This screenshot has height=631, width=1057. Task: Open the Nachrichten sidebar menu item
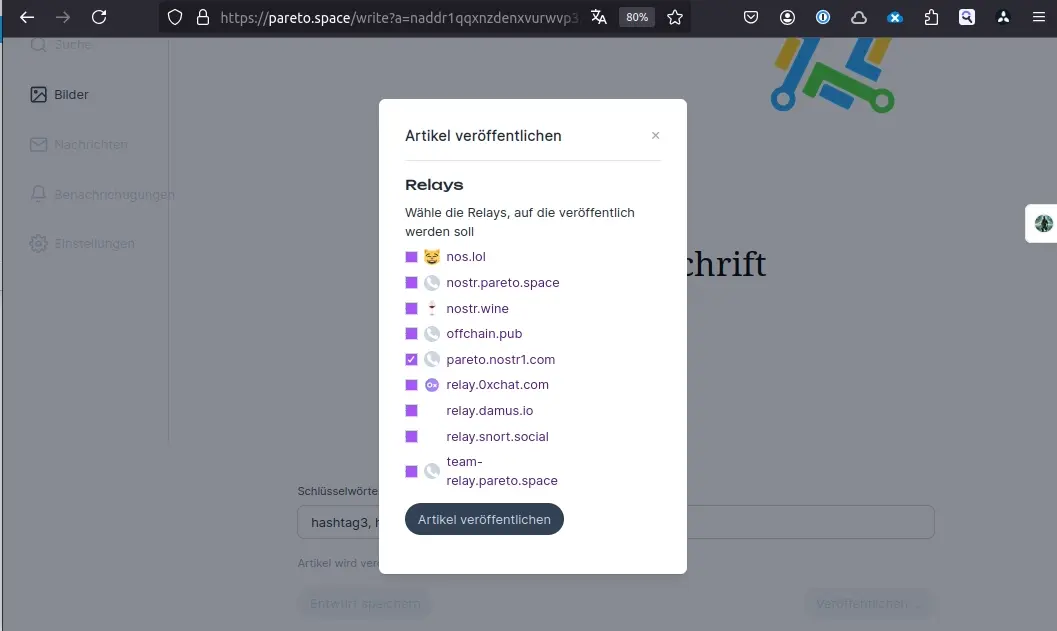pyautogui.click(x=79, y=144)
